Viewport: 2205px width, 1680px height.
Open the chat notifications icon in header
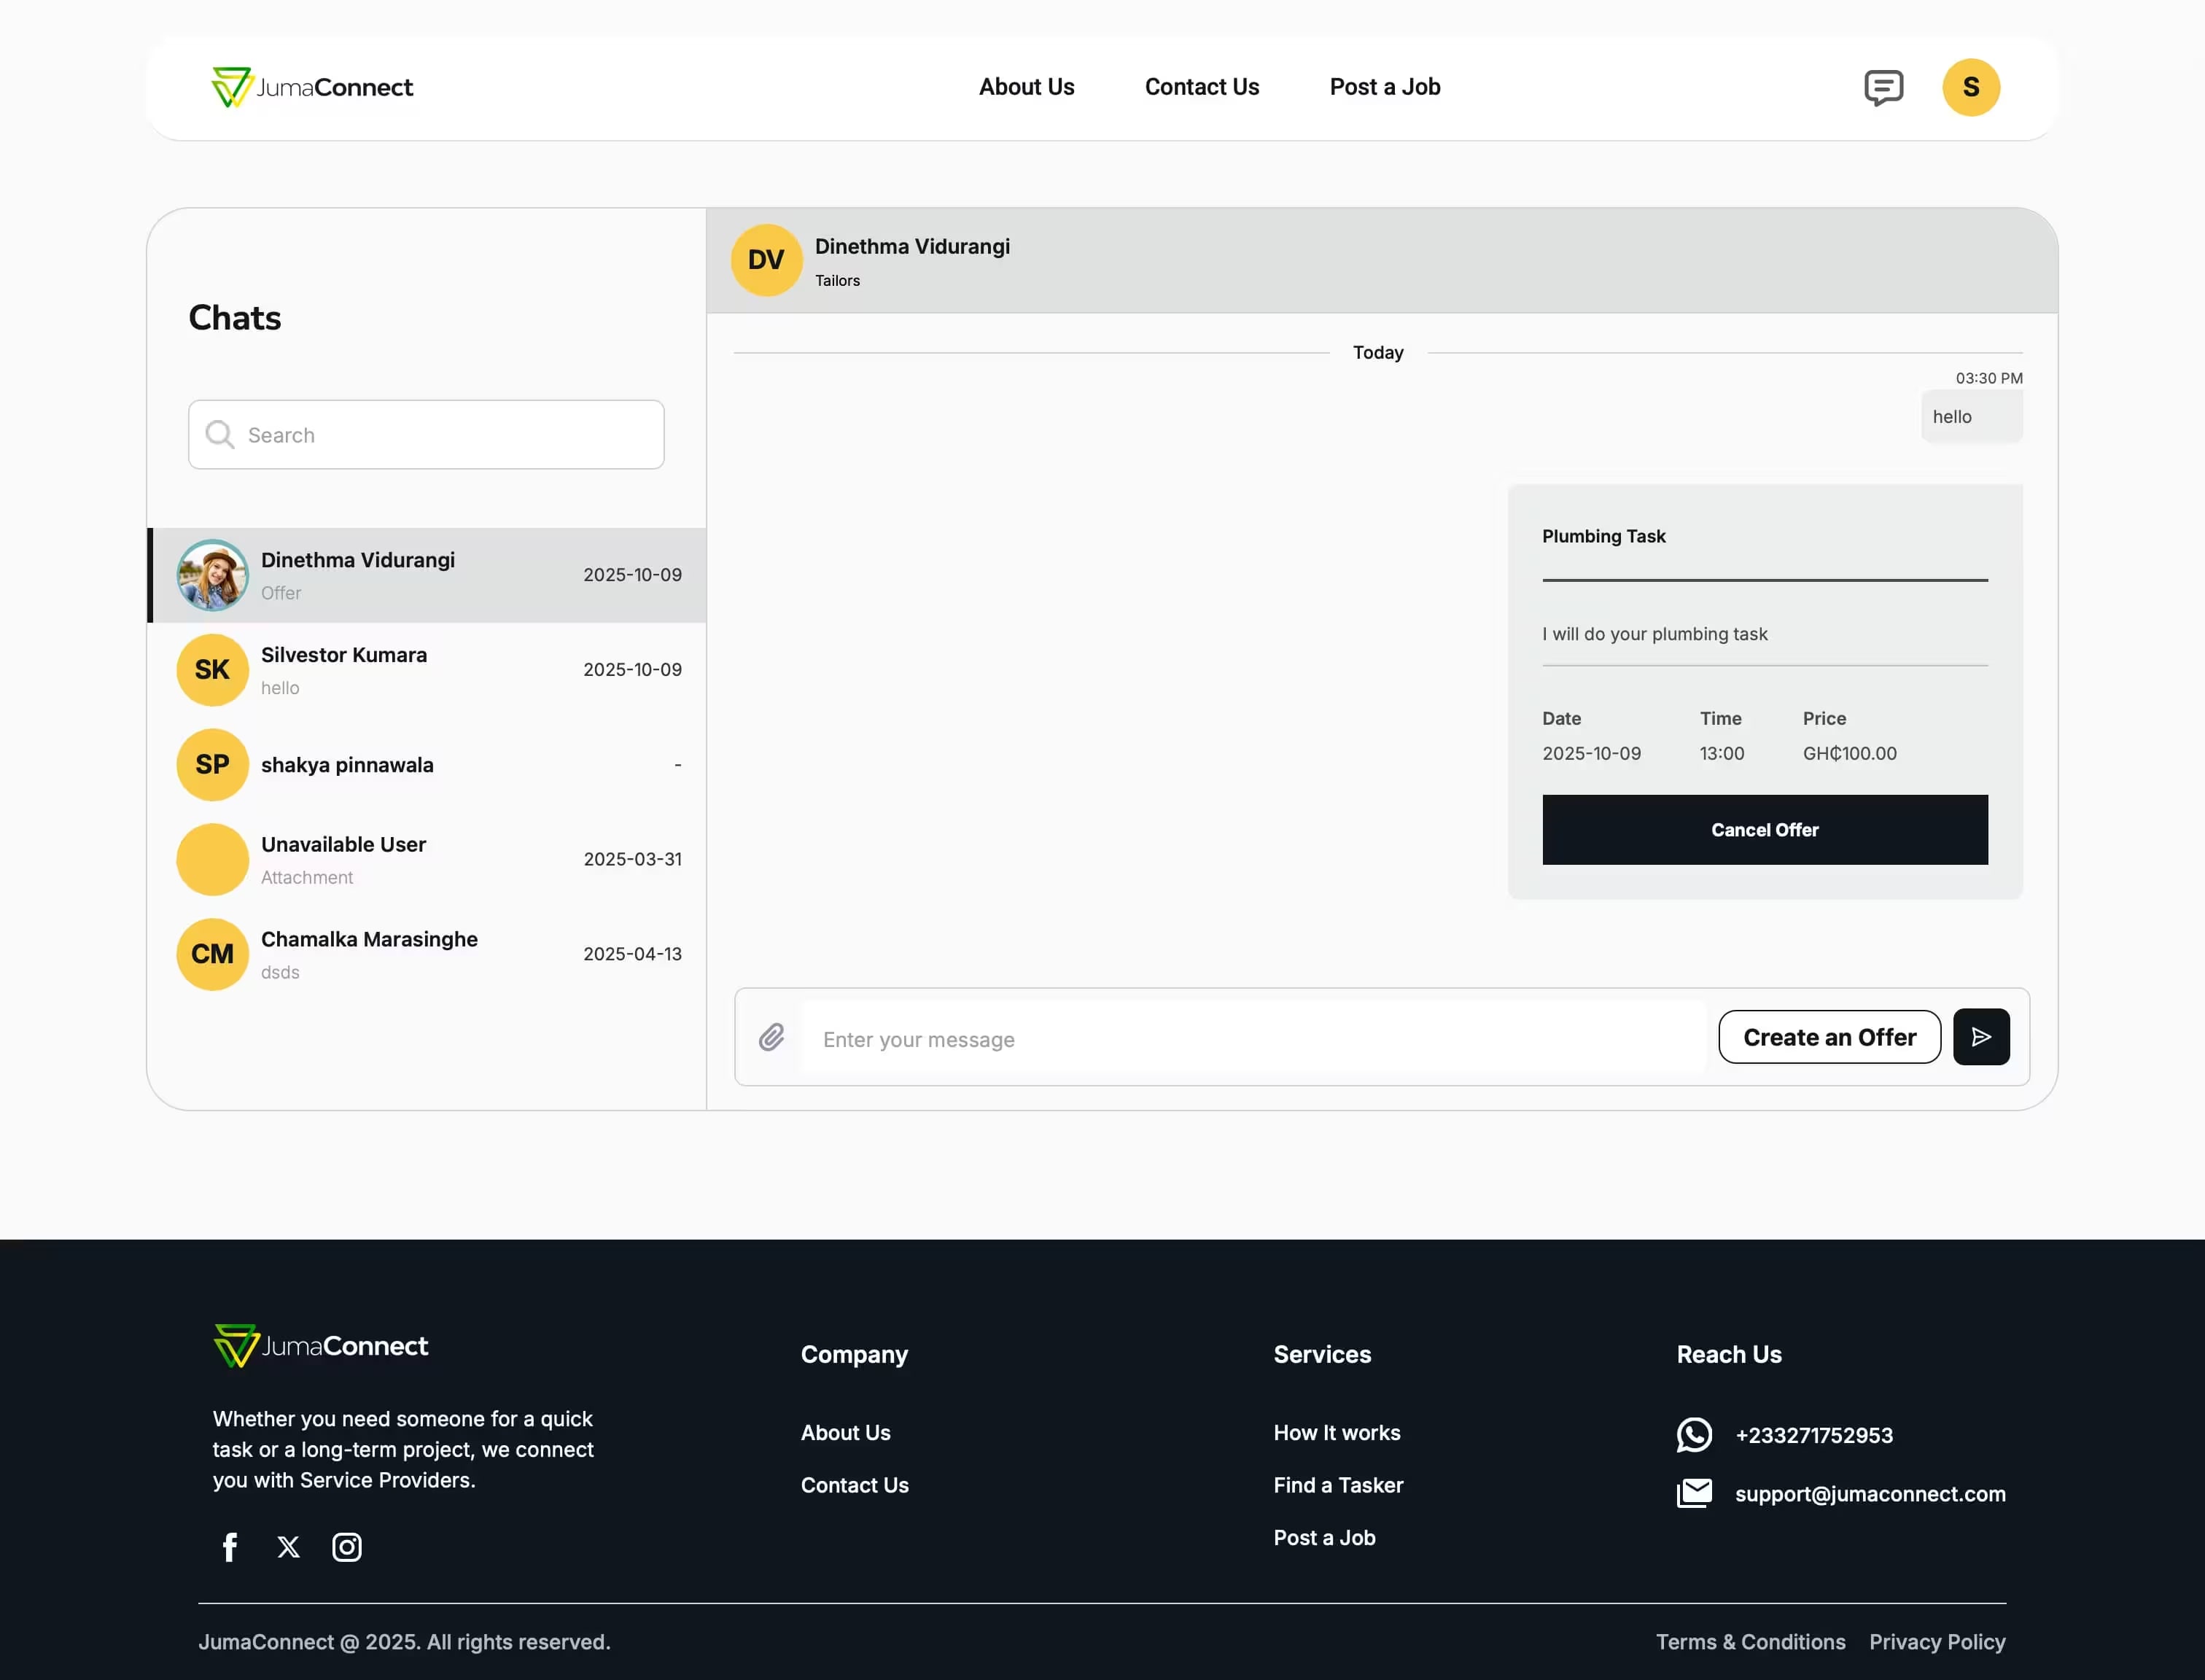point(1884,87)
